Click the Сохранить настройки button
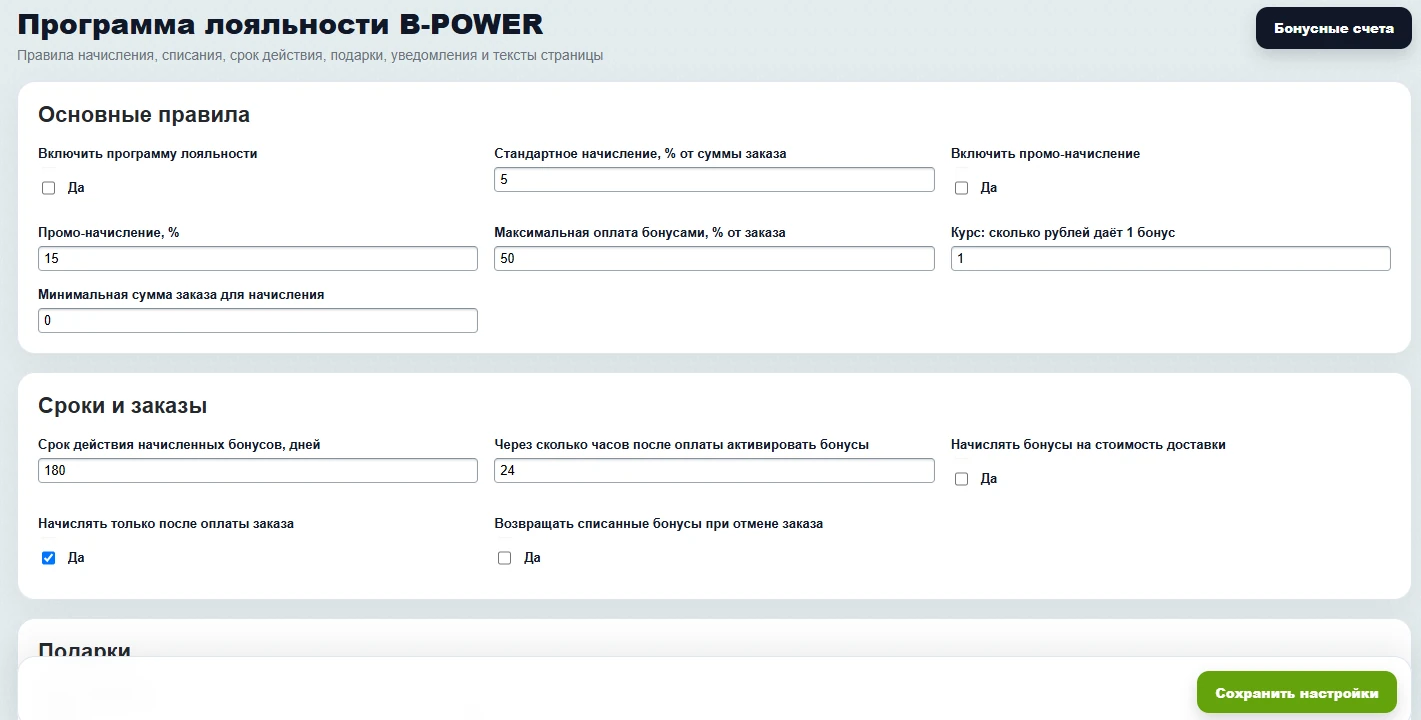 (1296, 693)
